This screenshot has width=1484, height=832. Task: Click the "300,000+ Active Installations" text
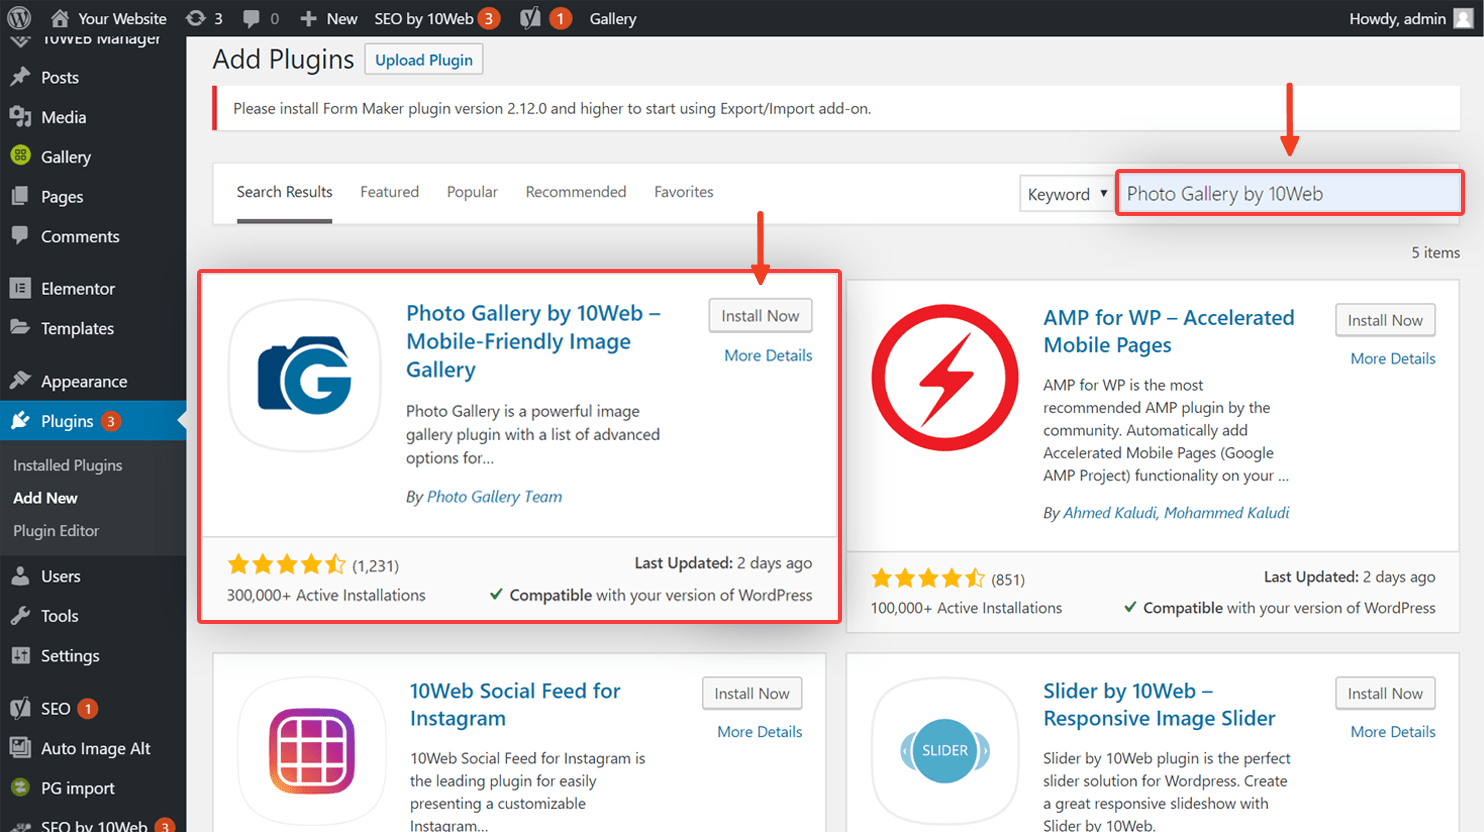tap(326, 595)
